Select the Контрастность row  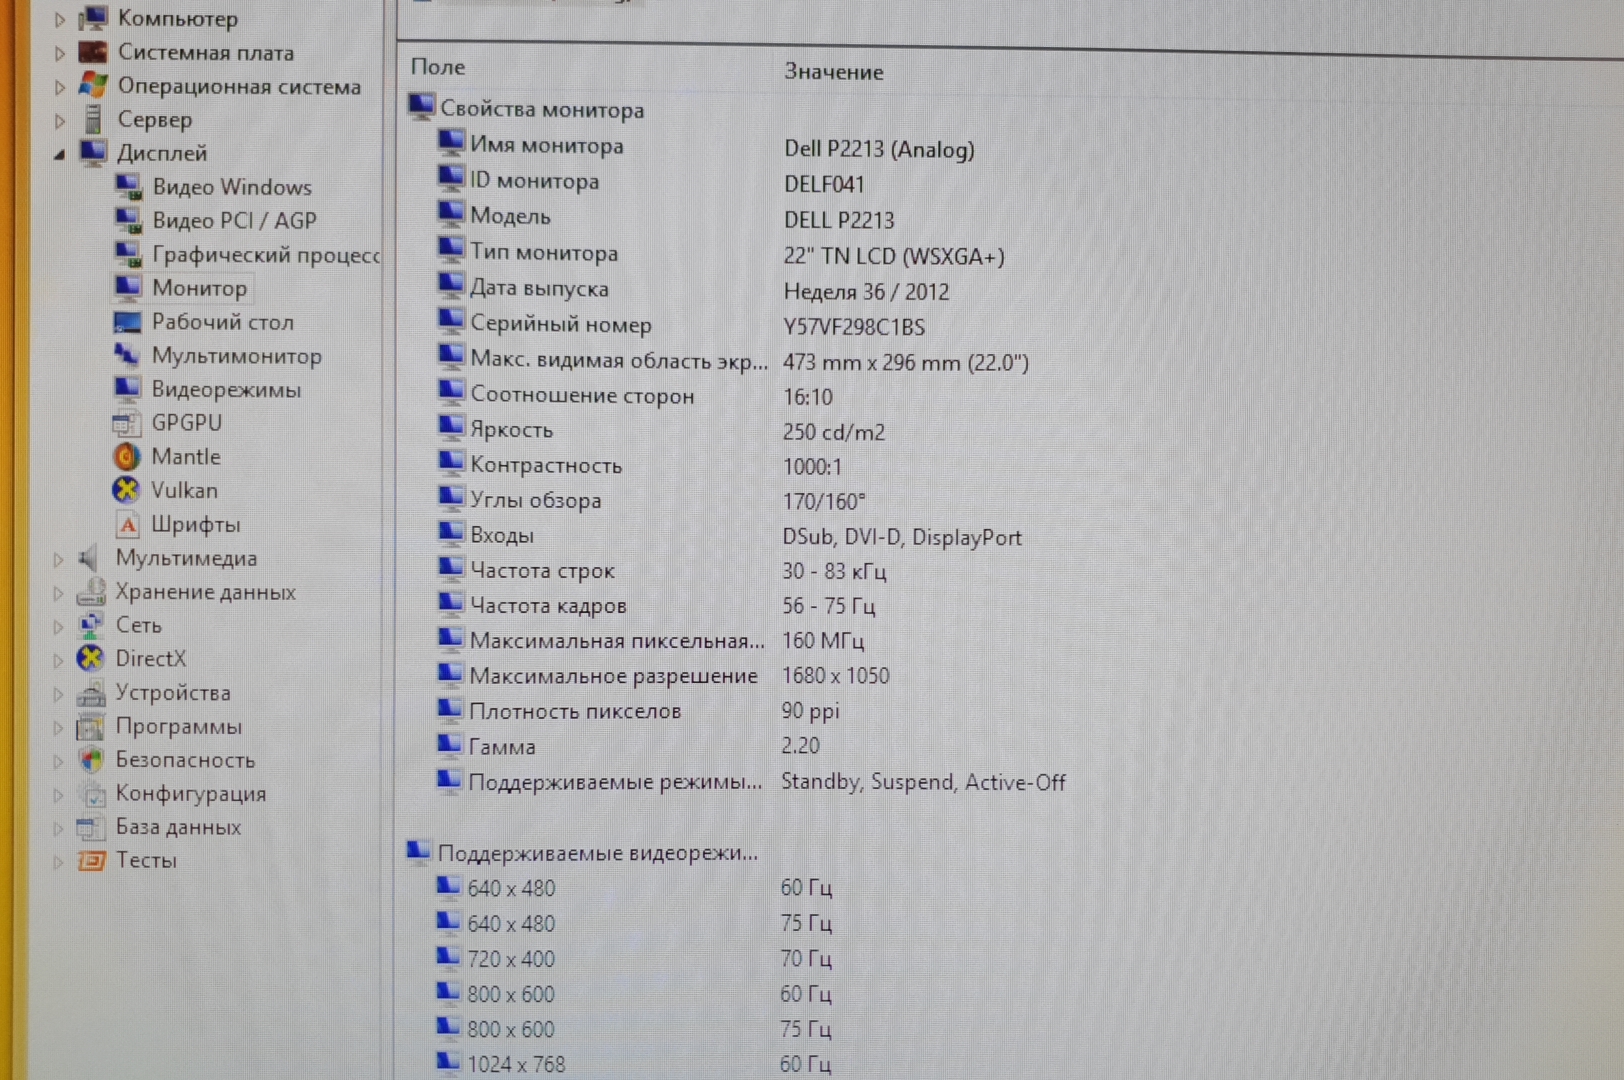[x=640, y=466]
